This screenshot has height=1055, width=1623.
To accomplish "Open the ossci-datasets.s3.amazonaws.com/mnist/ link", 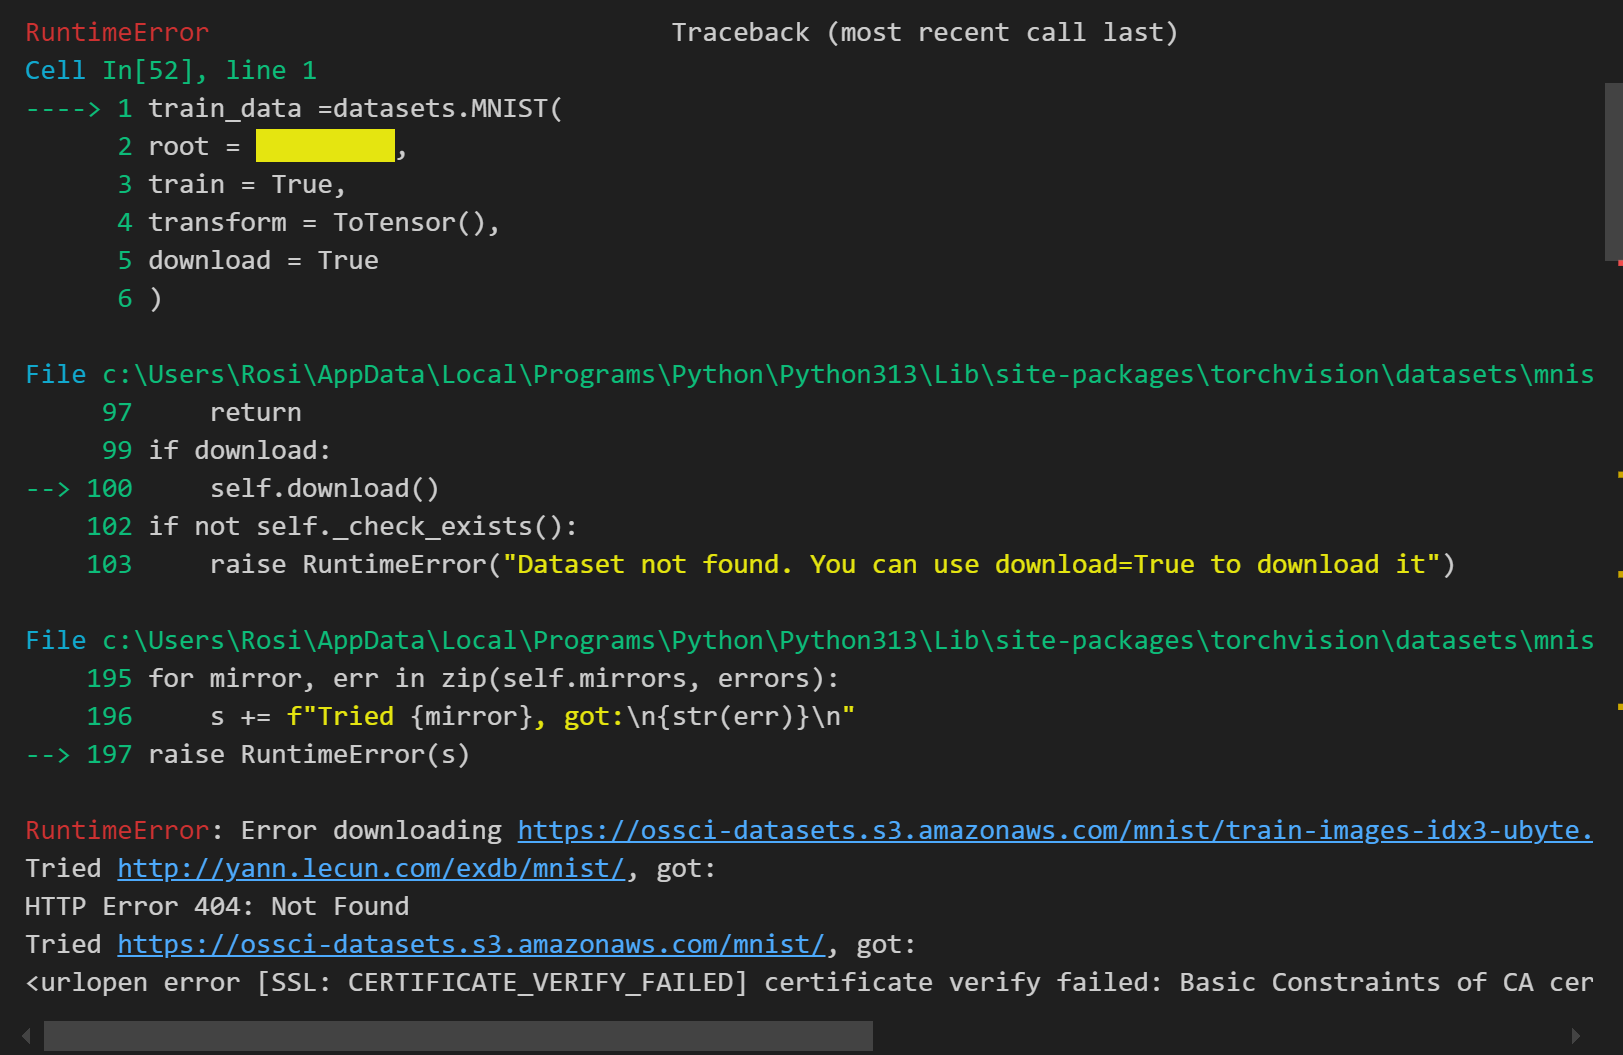I will click(471, 945).
